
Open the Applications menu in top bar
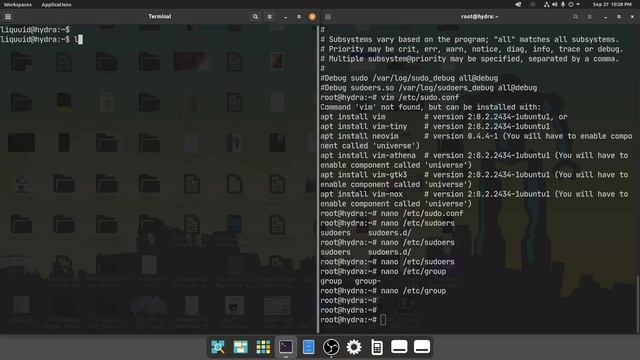pyautogui.click(x=56, y=4)
